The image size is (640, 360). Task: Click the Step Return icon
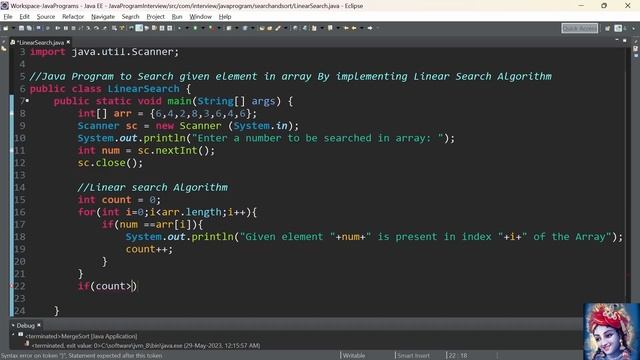(105, 28)
